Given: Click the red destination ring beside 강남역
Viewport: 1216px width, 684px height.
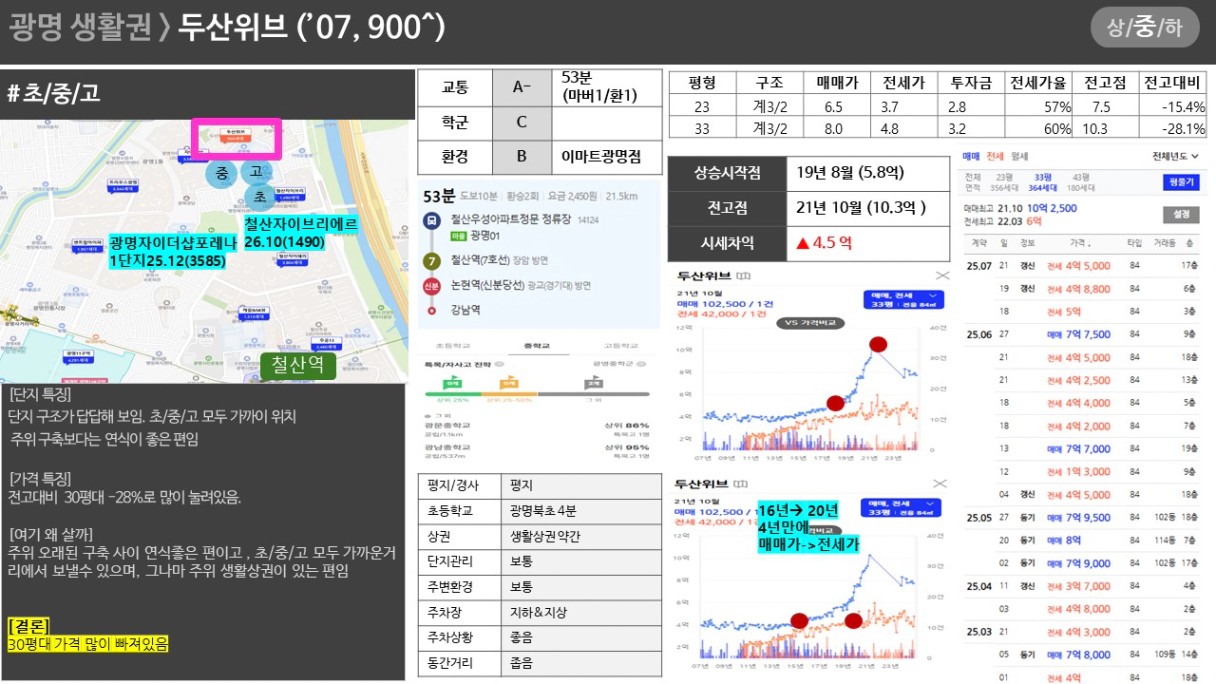Looking at the screenshot, I should [431, 310].
